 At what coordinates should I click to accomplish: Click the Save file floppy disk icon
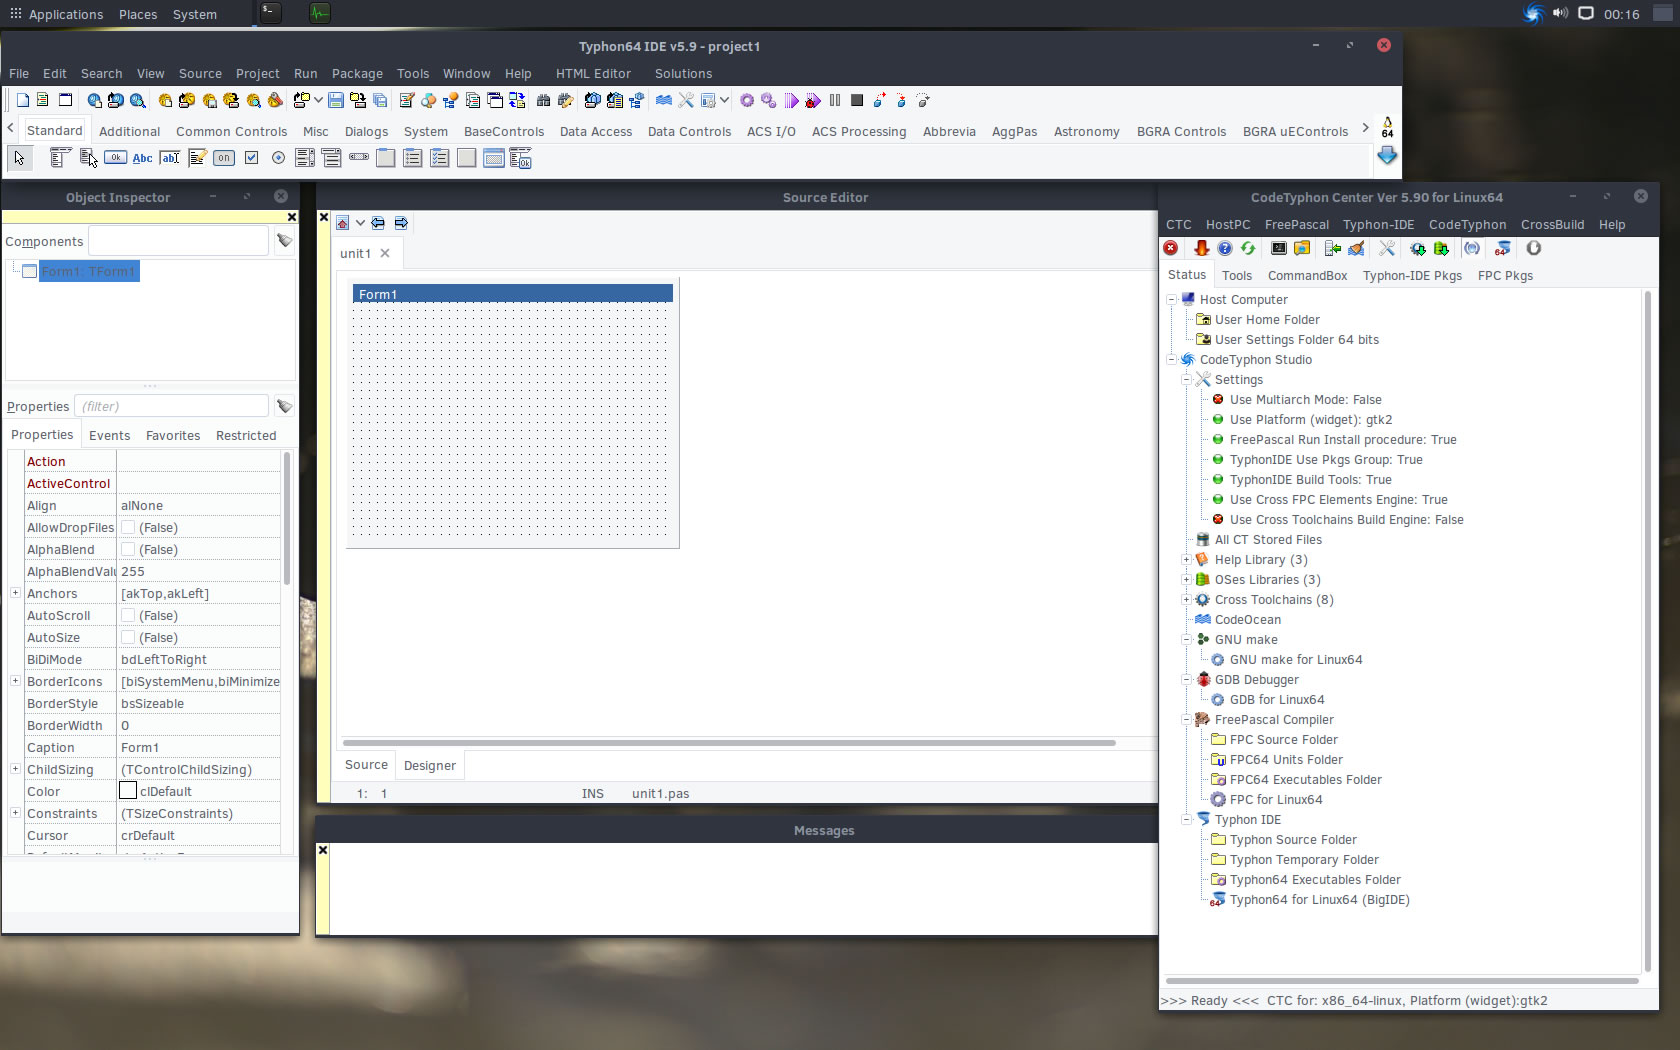[336, 100]
